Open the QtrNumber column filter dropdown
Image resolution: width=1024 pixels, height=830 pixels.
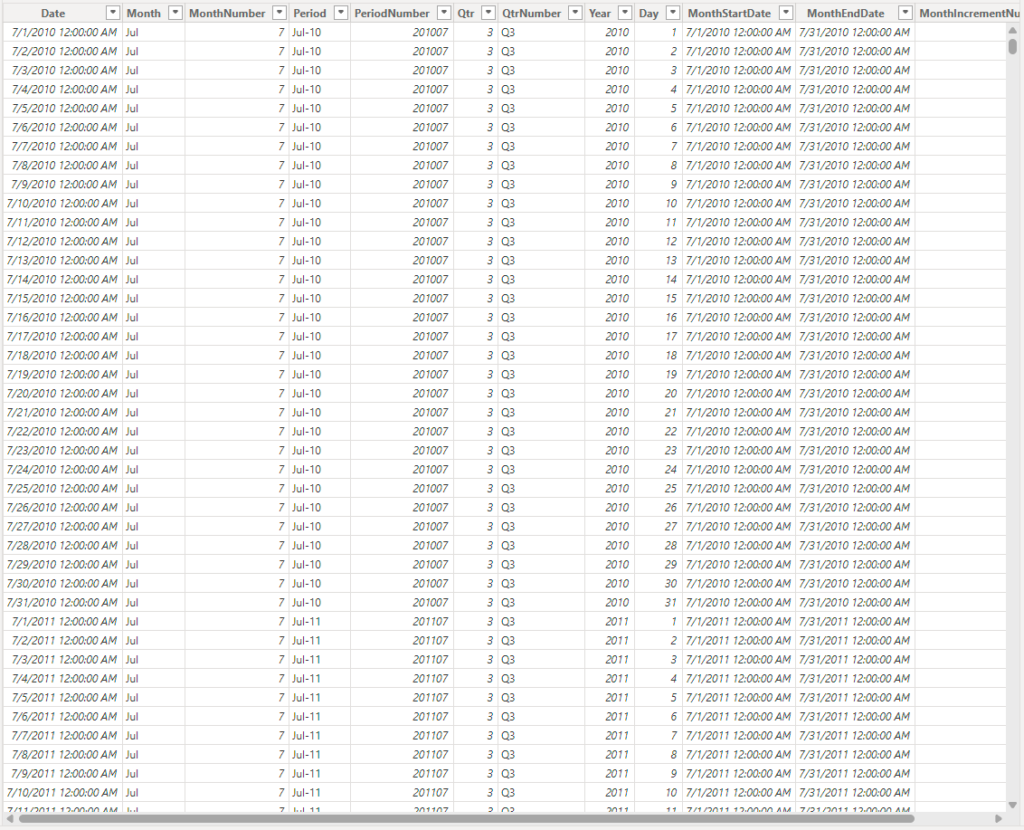coord(575,13)
